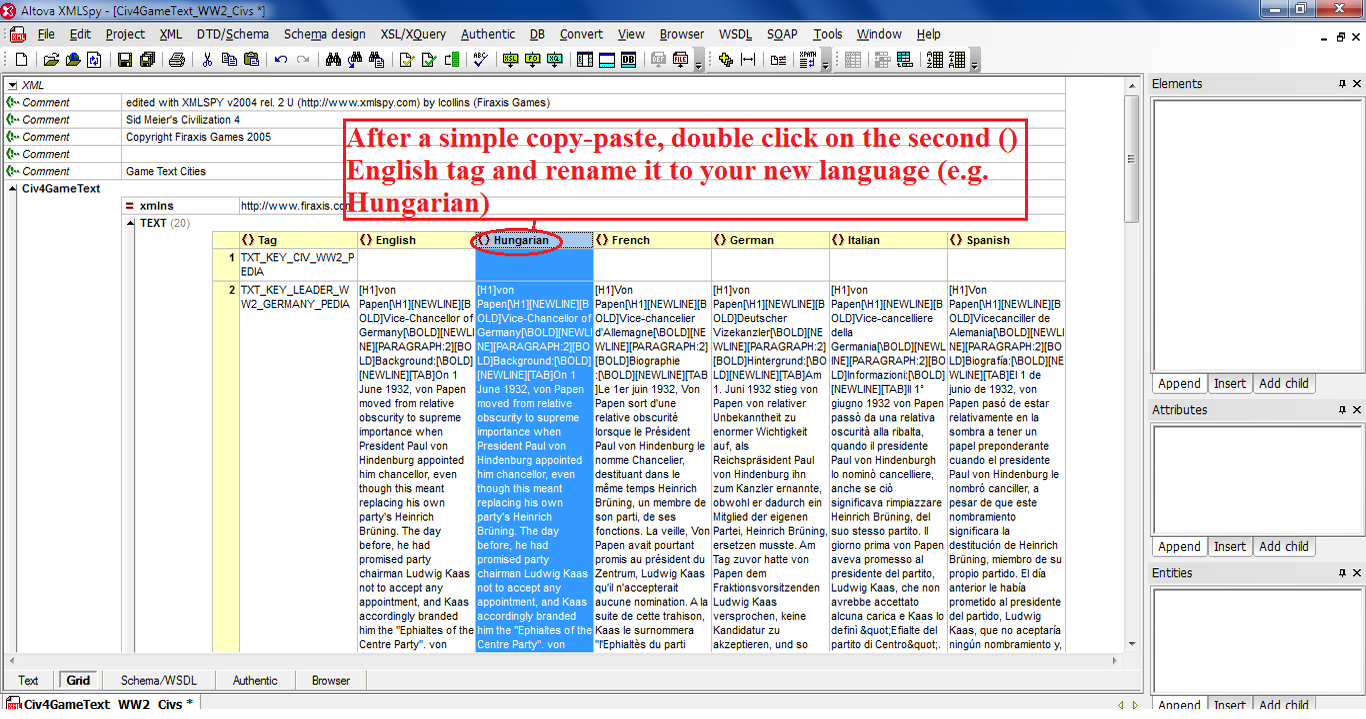This screenshot has height=719, width=1366.
Task: Click the XQuery execution icon
Action: 555,60
